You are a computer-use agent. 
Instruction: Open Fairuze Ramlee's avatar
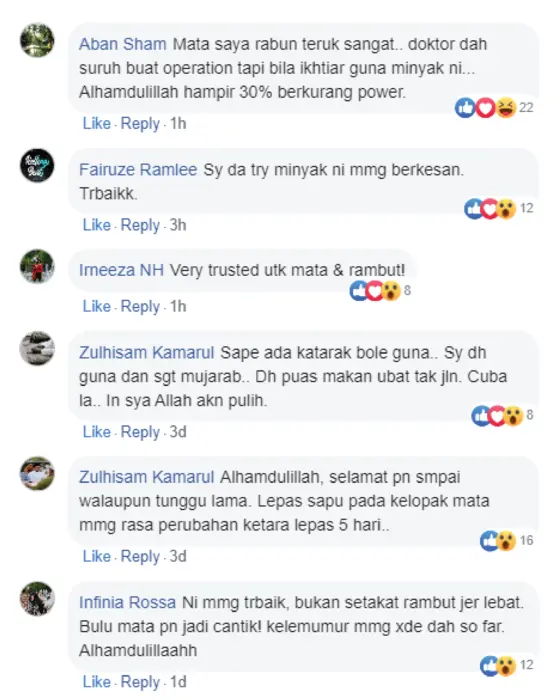(37, 166)
